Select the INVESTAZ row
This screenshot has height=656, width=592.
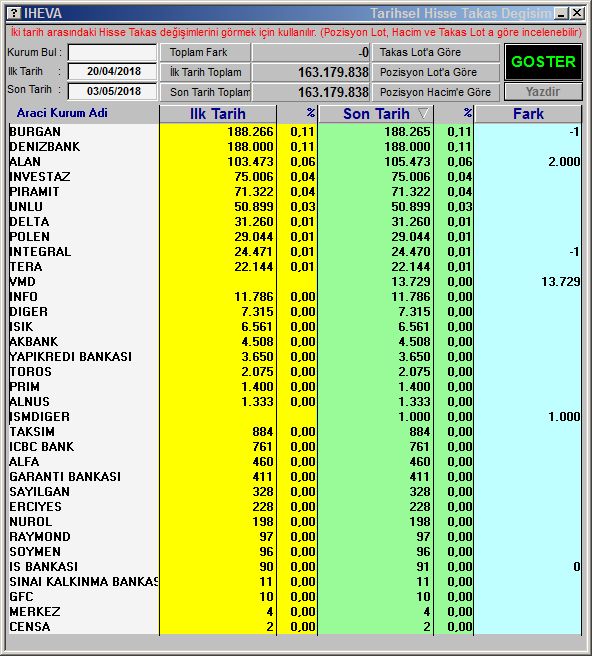tap(295, 177)
